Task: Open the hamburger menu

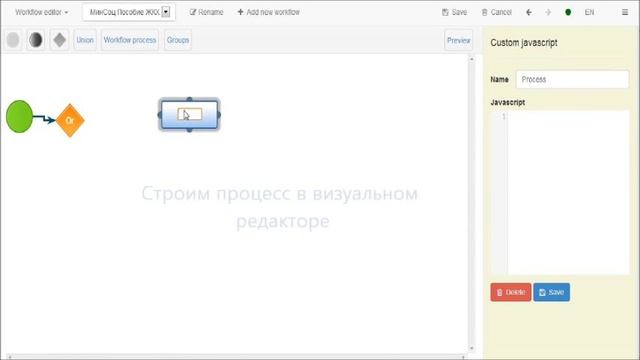Action: pyautogui.click(x=625, y=12)
